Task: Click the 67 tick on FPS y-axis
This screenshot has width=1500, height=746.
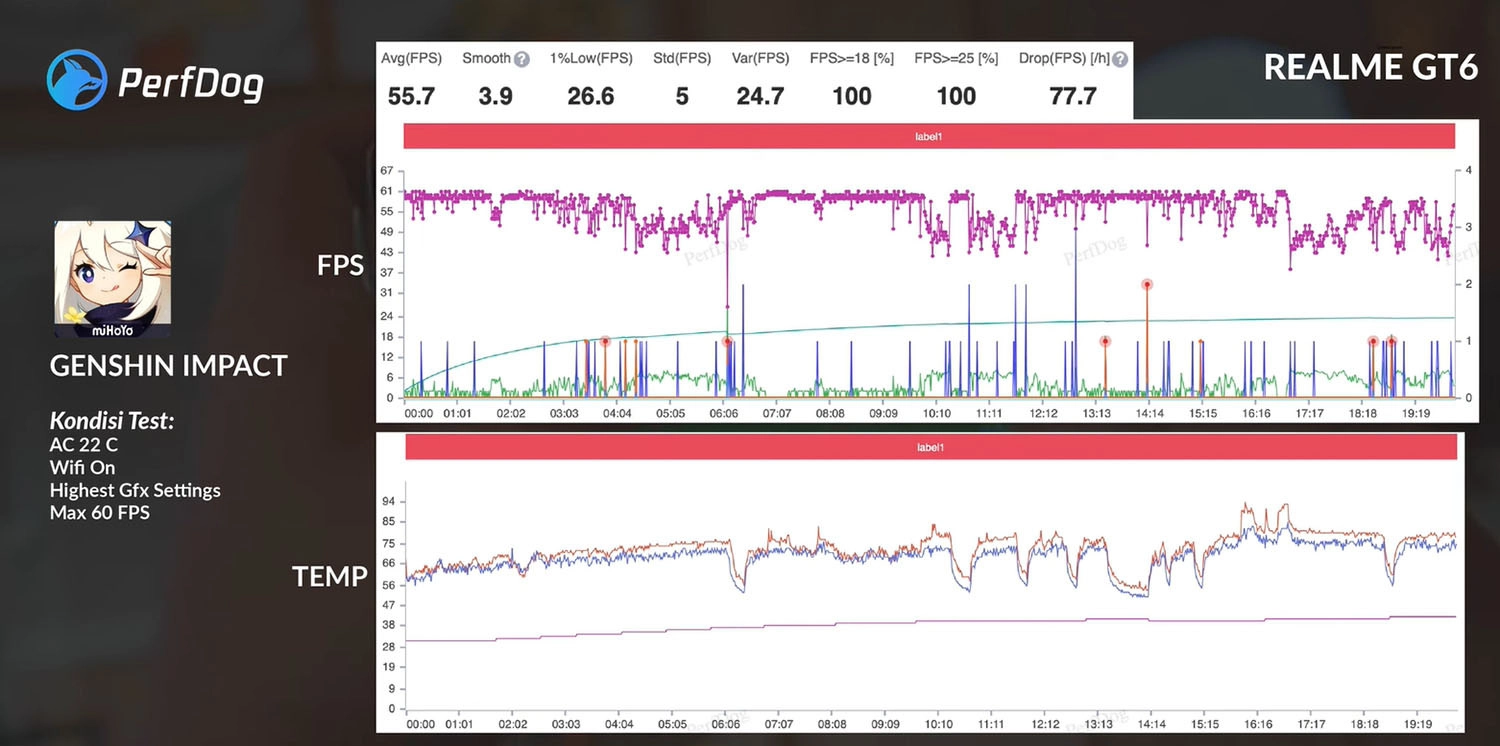Action: point(386,170)
